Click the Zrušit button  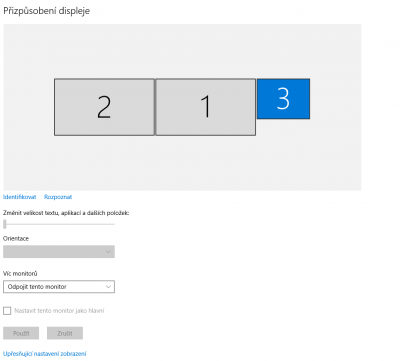65,333
